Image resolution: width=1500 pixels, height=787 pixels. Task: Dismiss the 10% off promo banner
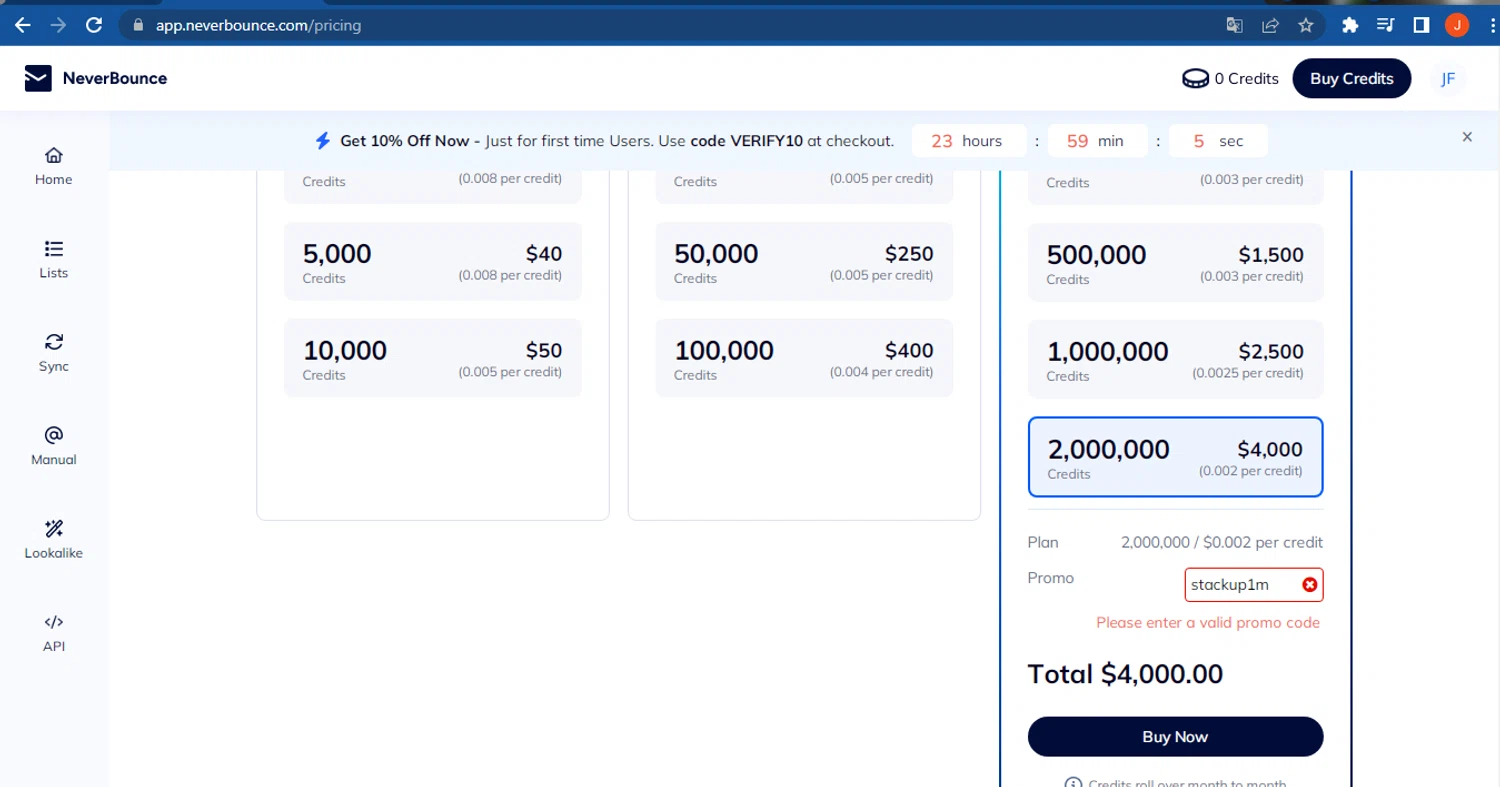coord(1467,137)
